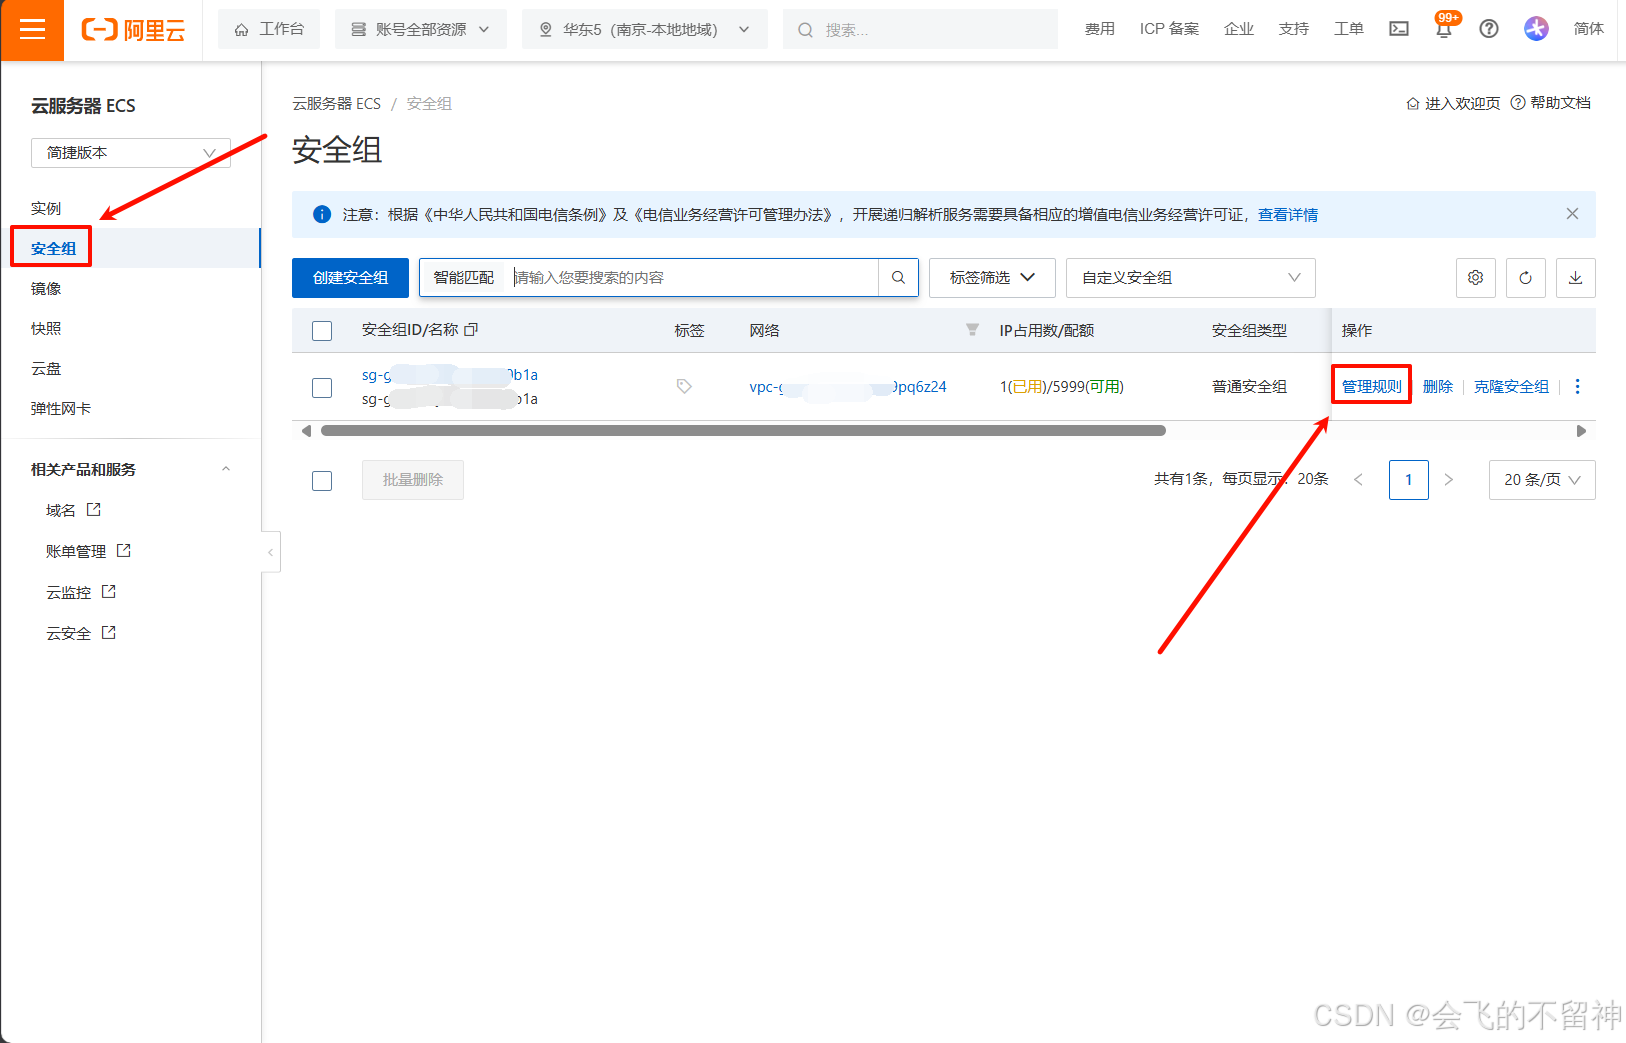Click 删除 in the row actions
The width and height of the screenshot is (1626, 1043).
coord(1438,386)
